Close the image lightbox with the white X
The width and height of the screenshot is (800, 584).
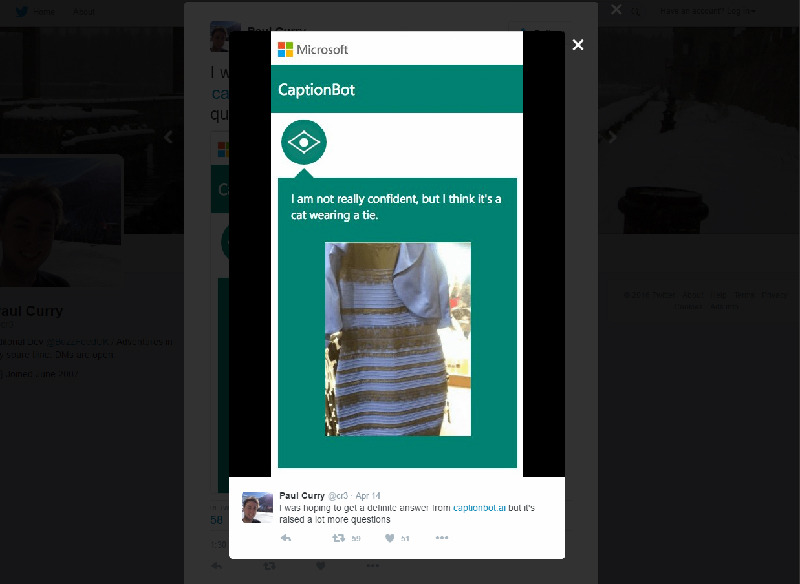(578, 45)
